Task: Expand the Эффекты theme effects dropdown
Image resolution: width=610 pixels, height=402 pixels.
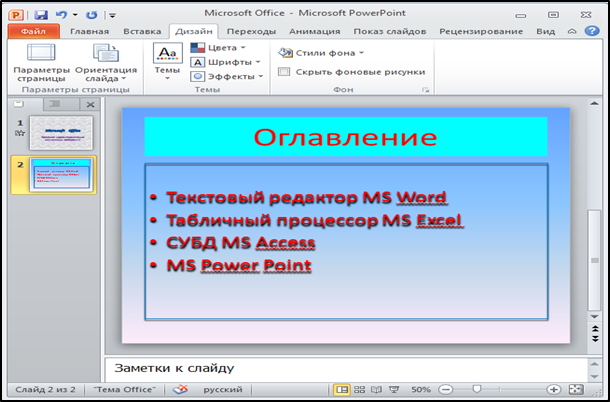Action: [227, 77]
